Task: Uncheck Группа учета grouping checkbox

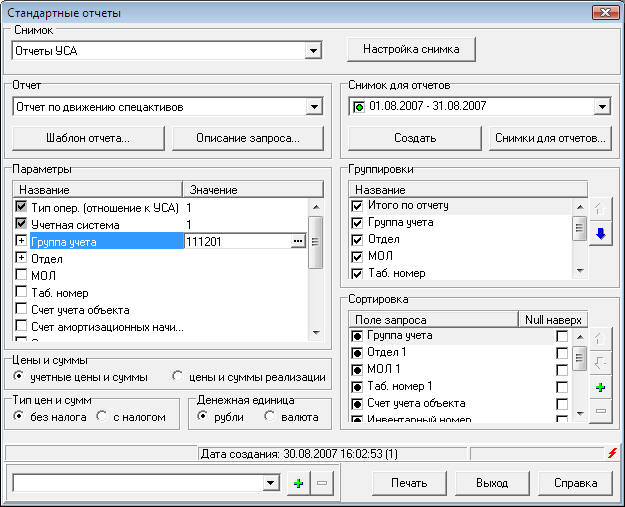Action: [357, 223]
